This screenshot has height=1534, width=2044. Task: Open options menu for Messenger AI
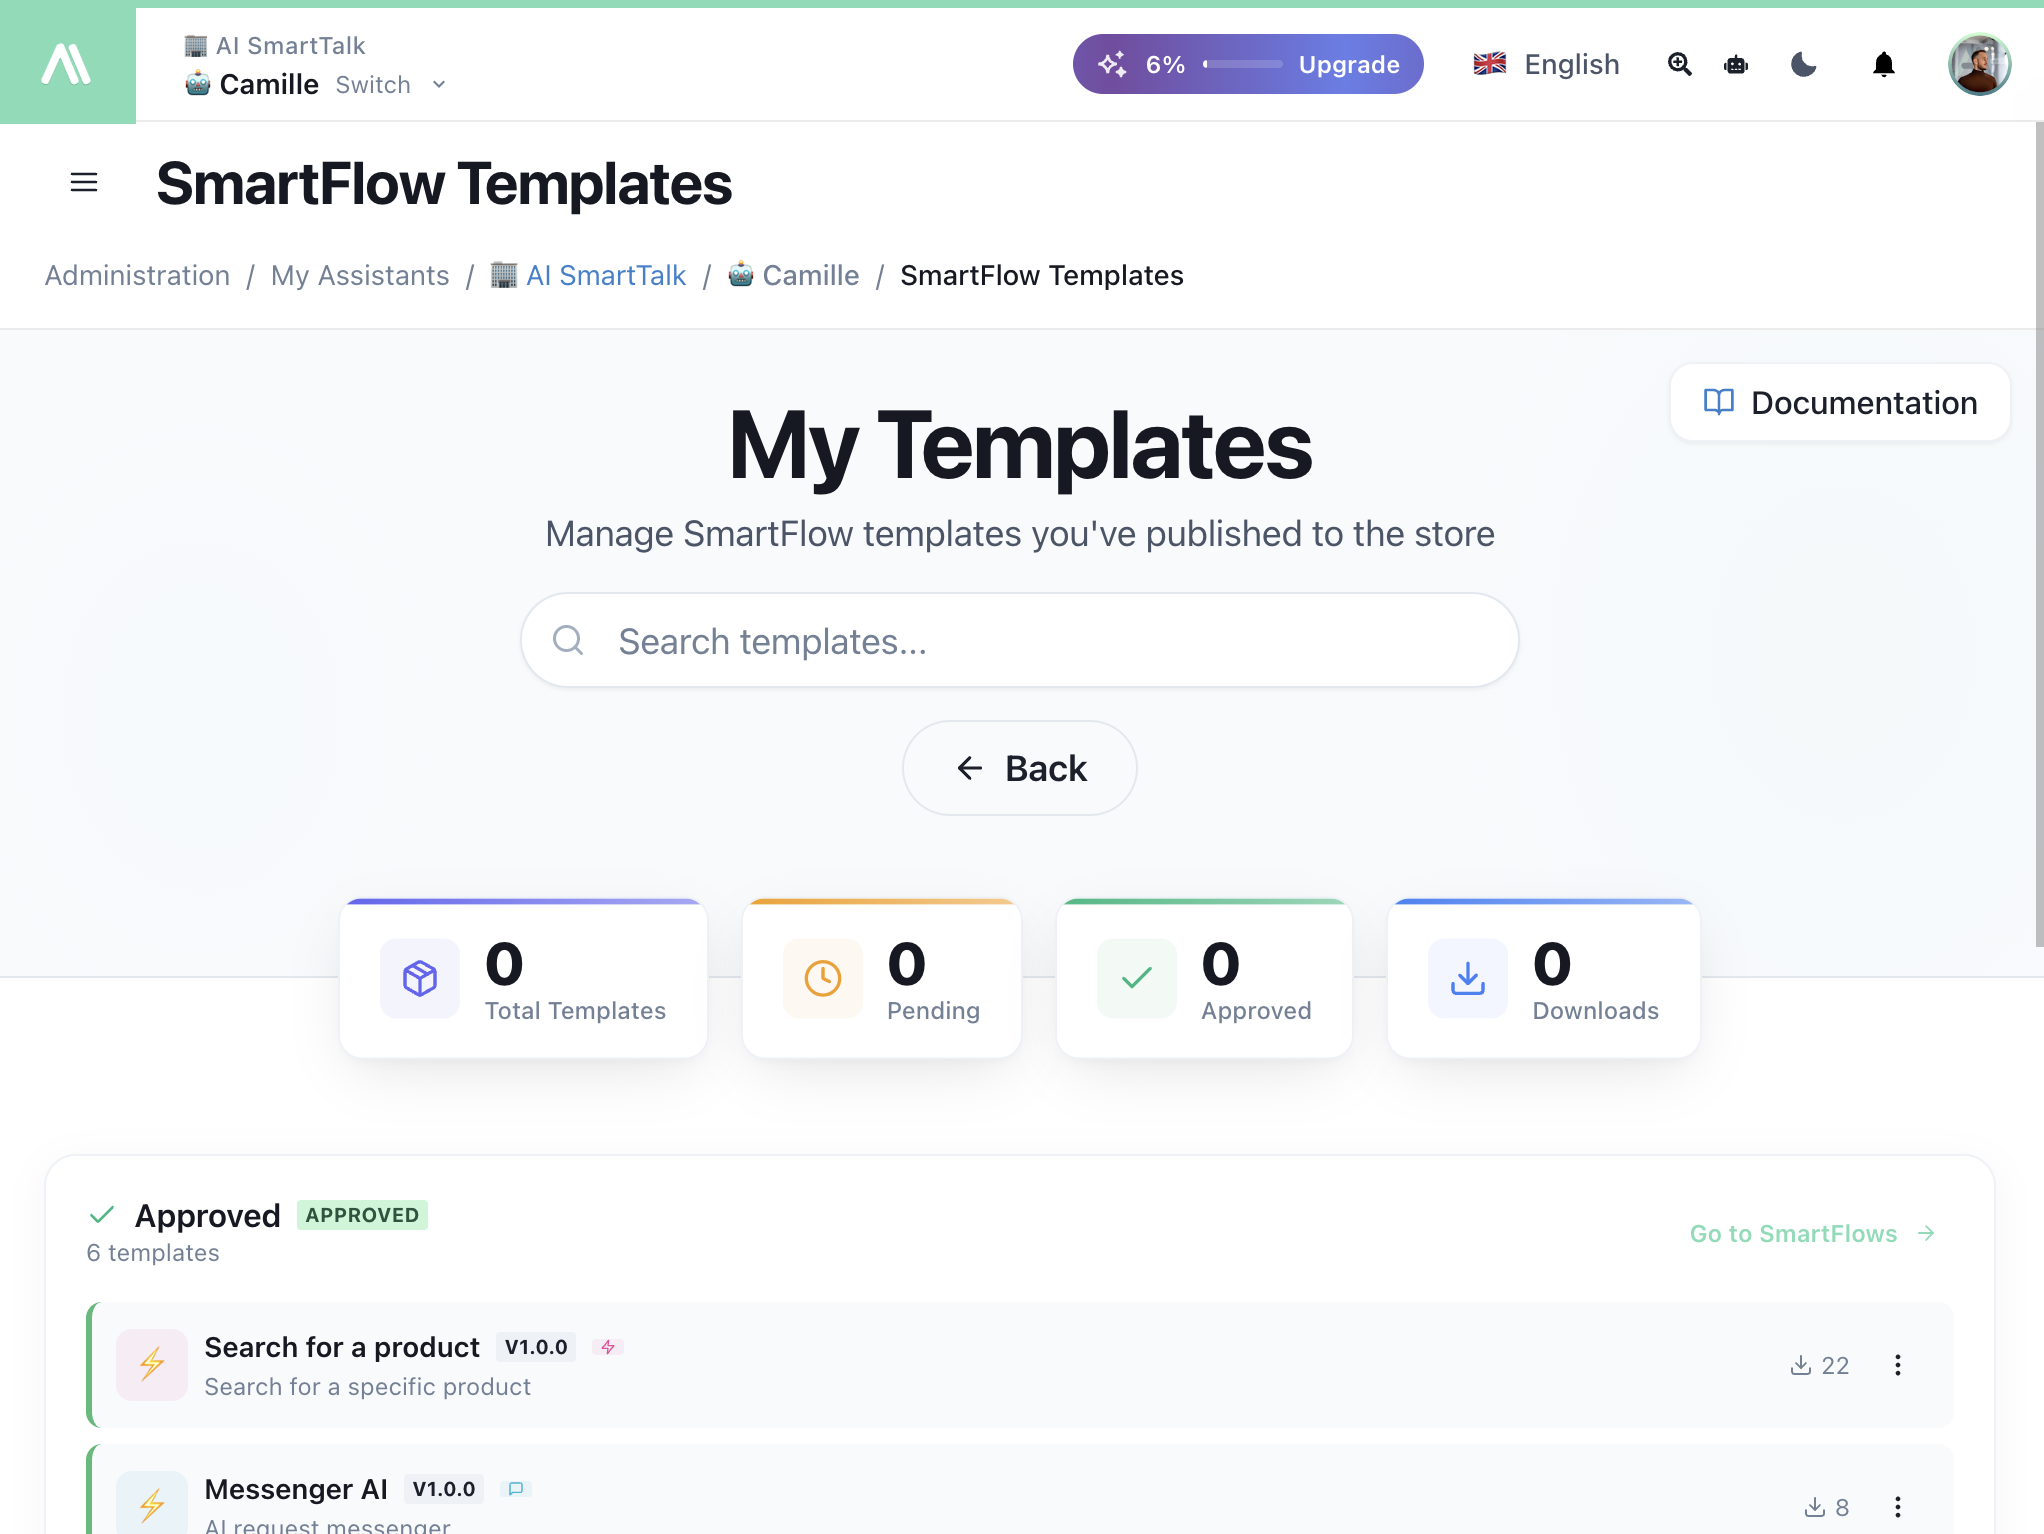(x=1897, y=1507)
